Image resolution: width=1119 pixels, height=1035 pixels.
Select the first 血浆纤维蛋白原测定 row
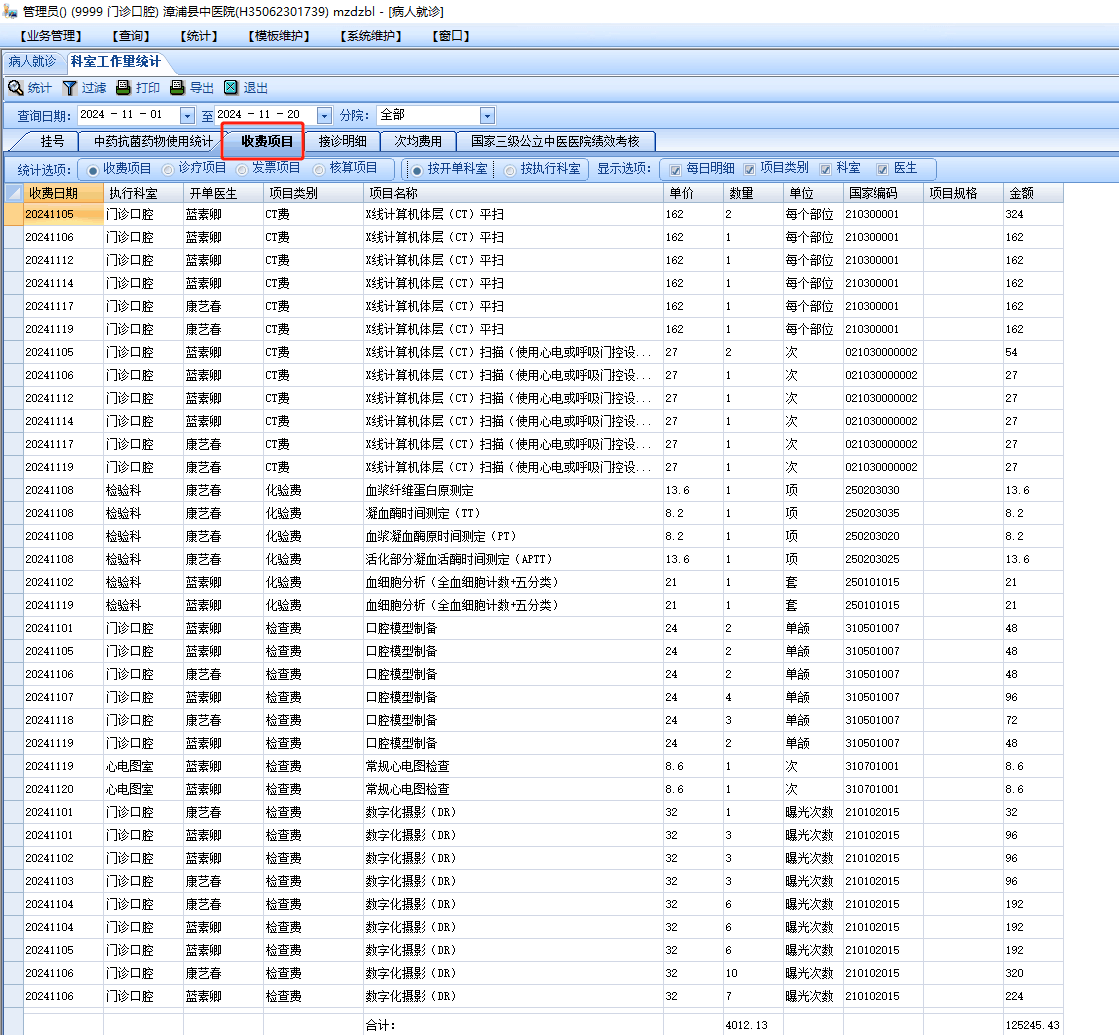(x=420, y=490)
